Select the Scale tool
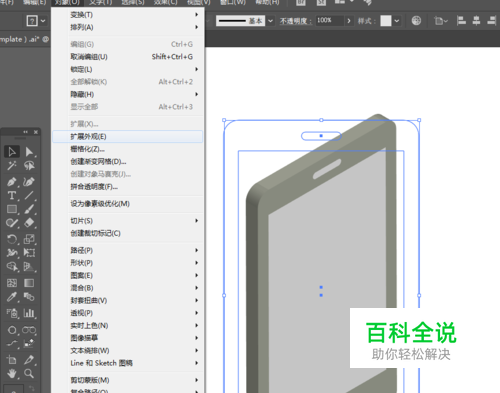This screenshot has width=500, height=393. click(x=29, y=239)
